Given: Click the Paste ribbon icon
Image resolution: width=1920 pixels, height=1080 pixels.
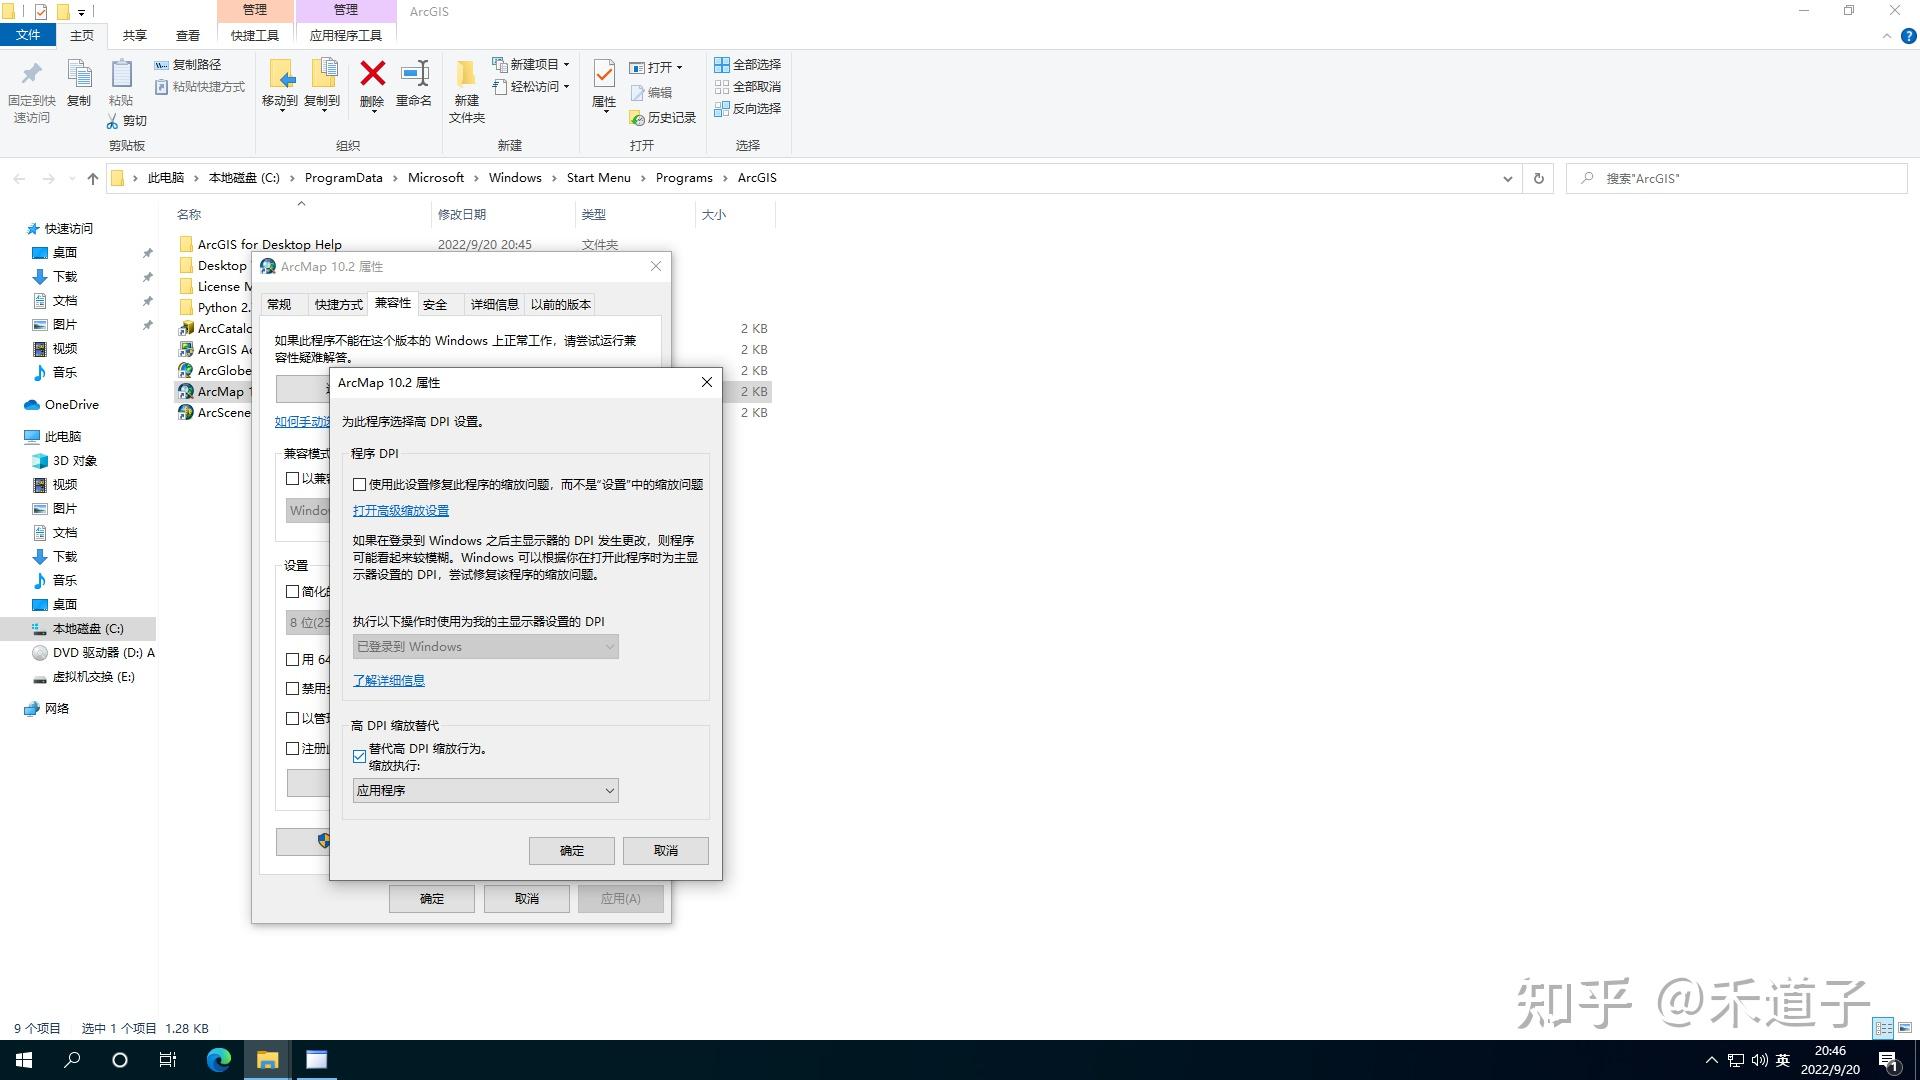Looking at the screenshot, I should pos(121,74).
